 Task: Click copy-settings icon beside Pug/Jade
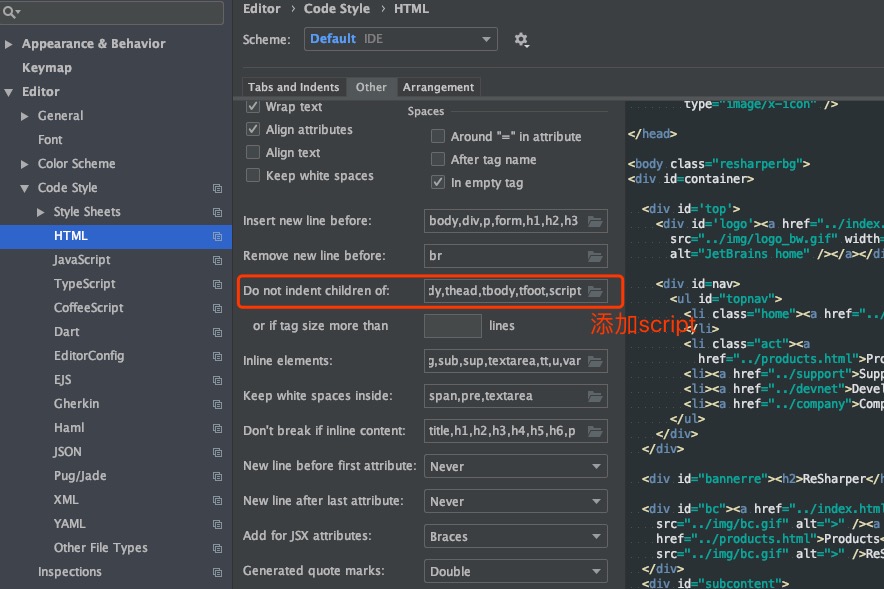(217, 476)
